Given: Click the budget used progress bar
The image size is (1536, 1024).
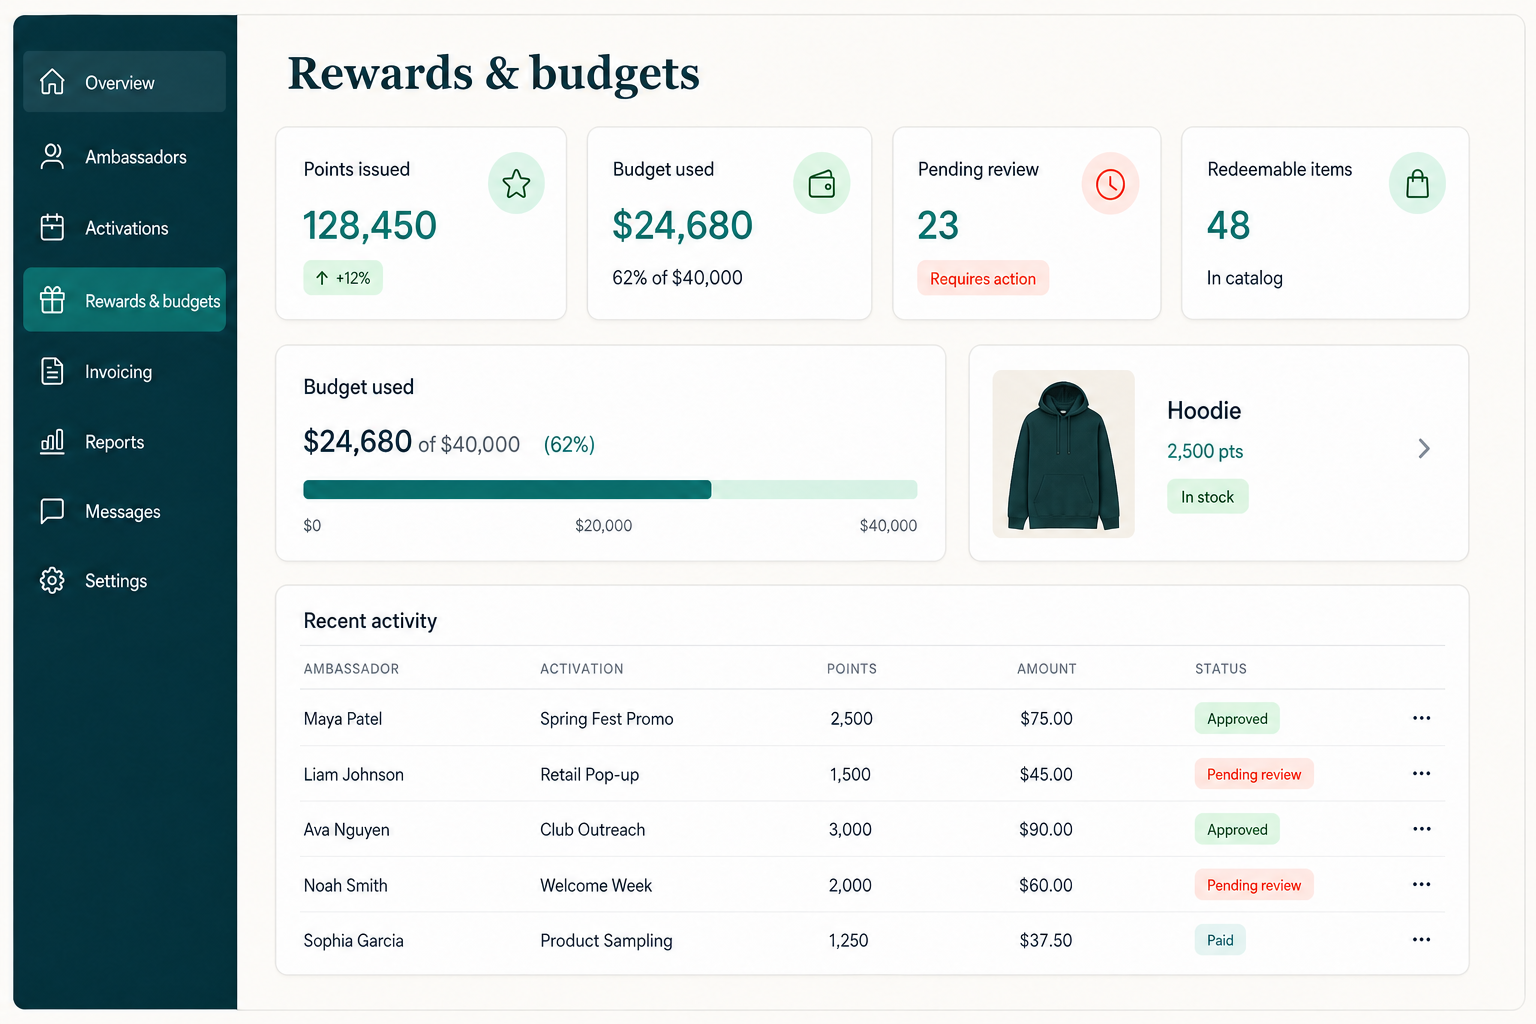Looking at the screenshot, I should click(610, 489).
